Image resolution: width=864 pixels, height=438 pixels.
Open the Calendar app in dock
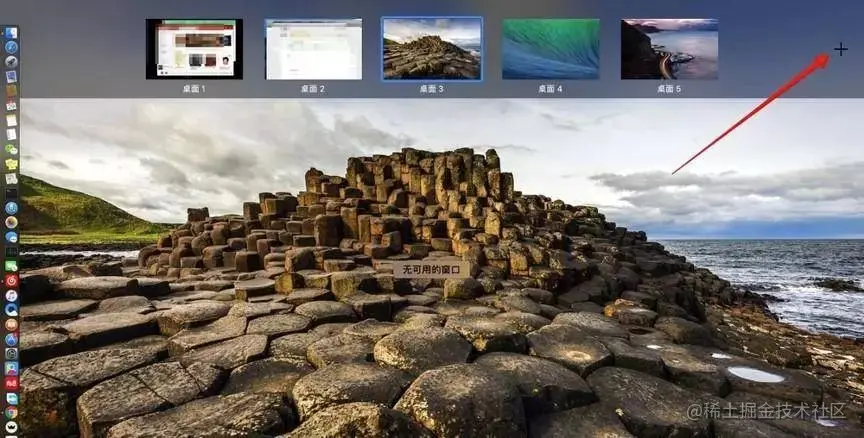(12, 106)
